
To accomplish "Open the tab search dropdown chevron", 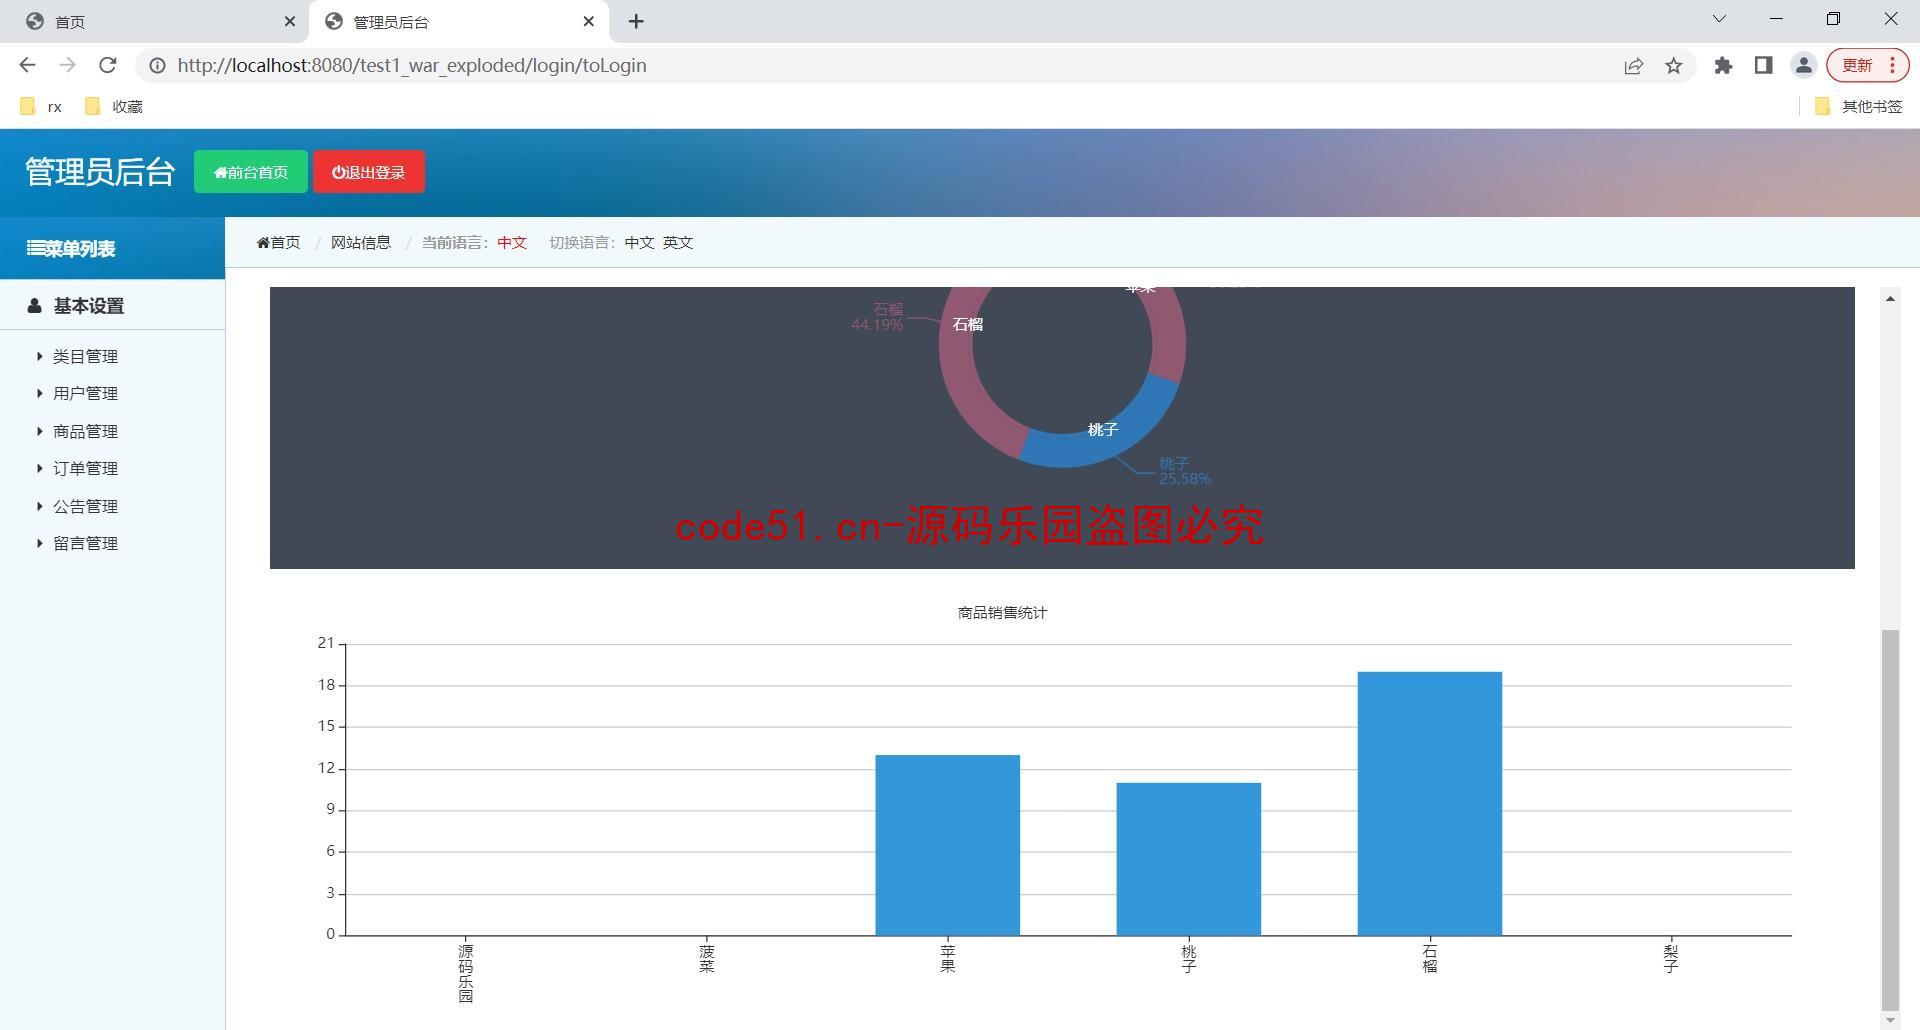I will tap(1719, 19).
